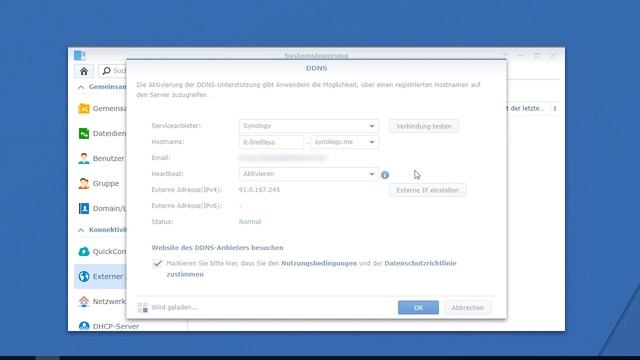Click the search magnifier icon
This screenshot has width=640, height=360.
click(x=107, y=71)
